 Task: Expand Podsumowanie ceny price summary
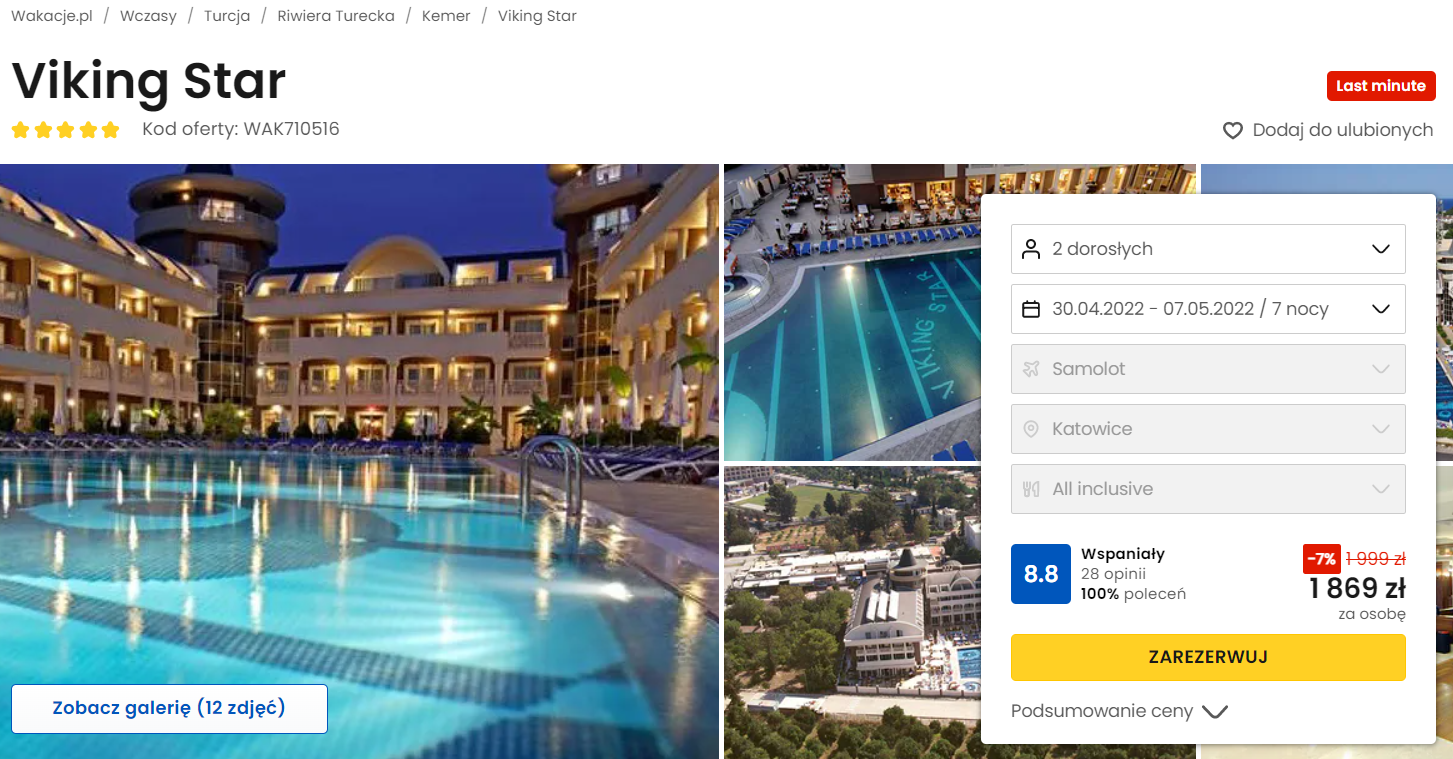click(1119, 711)
